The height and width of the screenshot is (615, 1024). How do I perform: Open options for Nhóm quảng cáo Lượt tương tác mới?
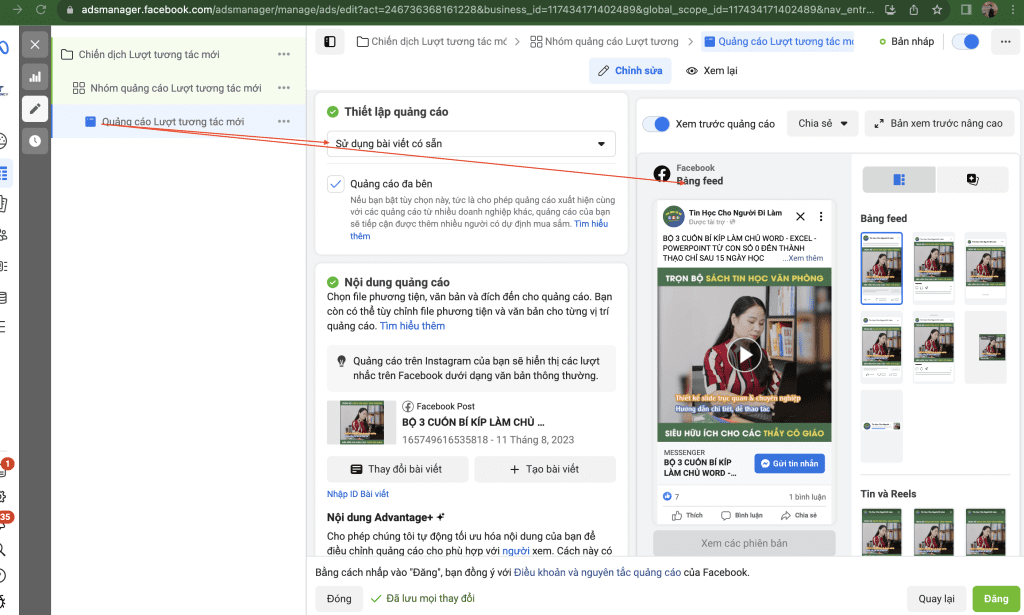tap(283, 87)
